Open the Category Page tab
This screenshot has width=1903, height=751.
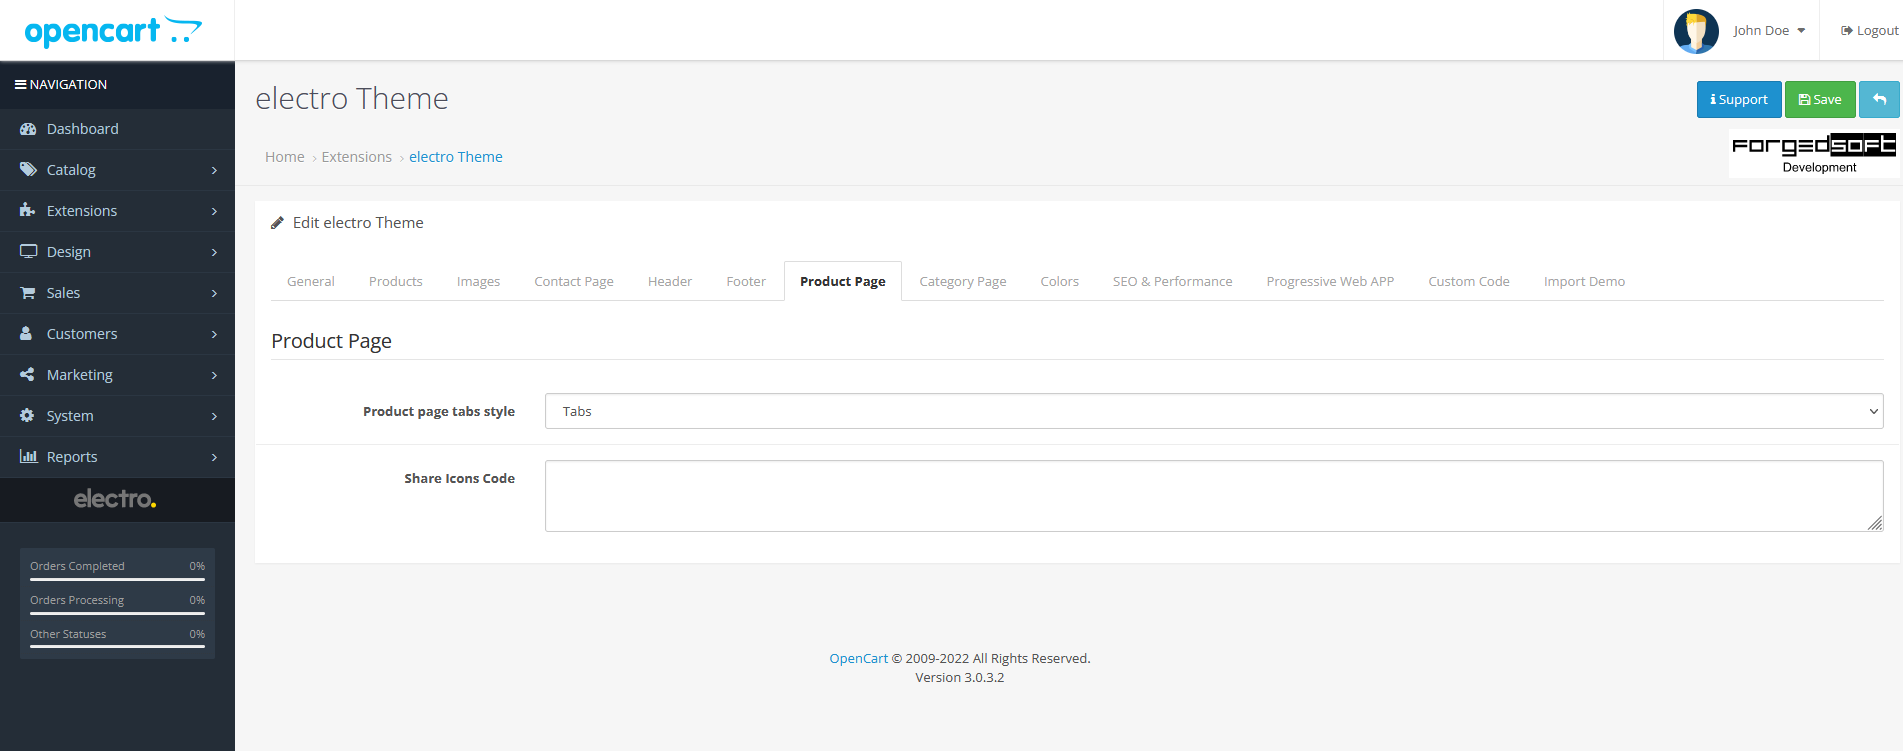click(963, 281)
